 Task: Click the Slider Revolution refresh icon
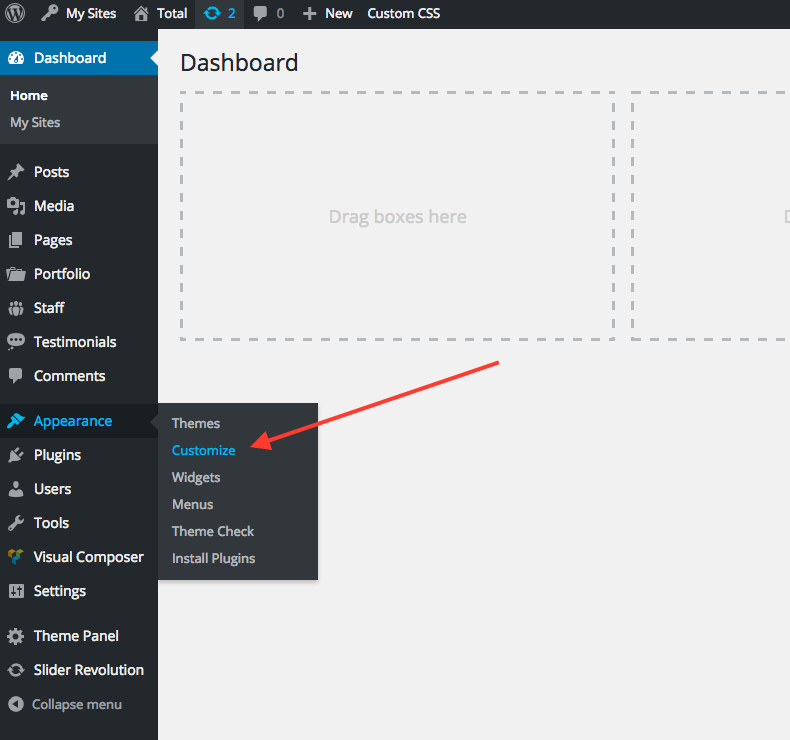coord(16,670)
